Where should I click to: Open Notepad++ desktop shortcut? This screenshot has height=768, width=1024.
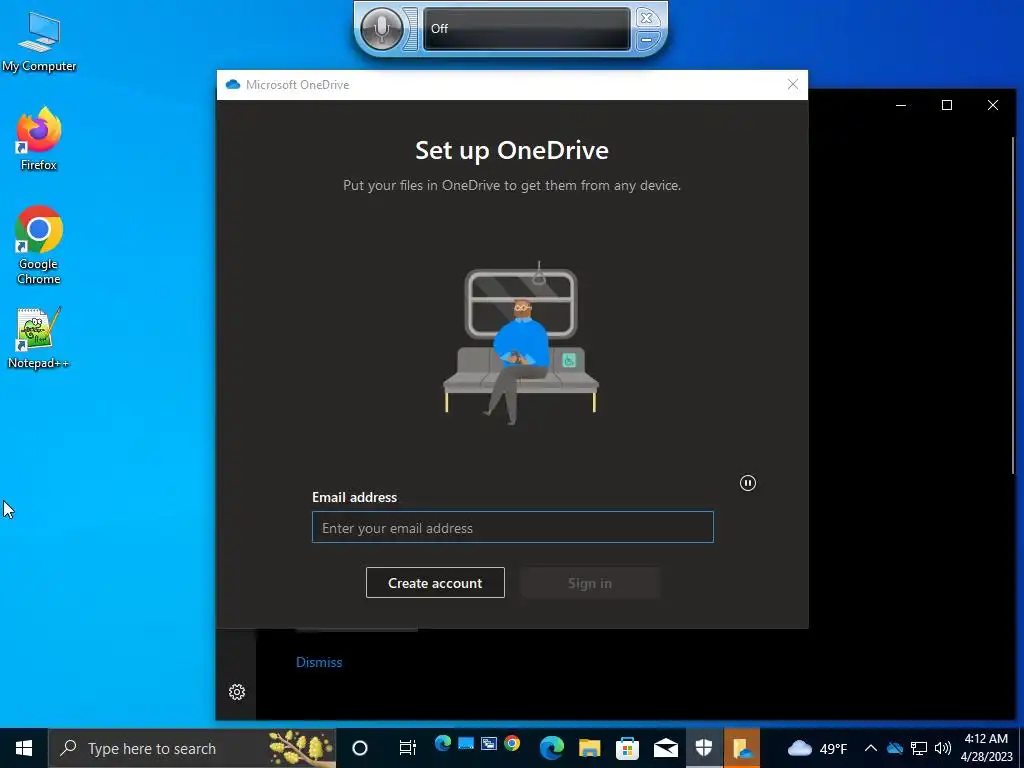click(38, 338)
